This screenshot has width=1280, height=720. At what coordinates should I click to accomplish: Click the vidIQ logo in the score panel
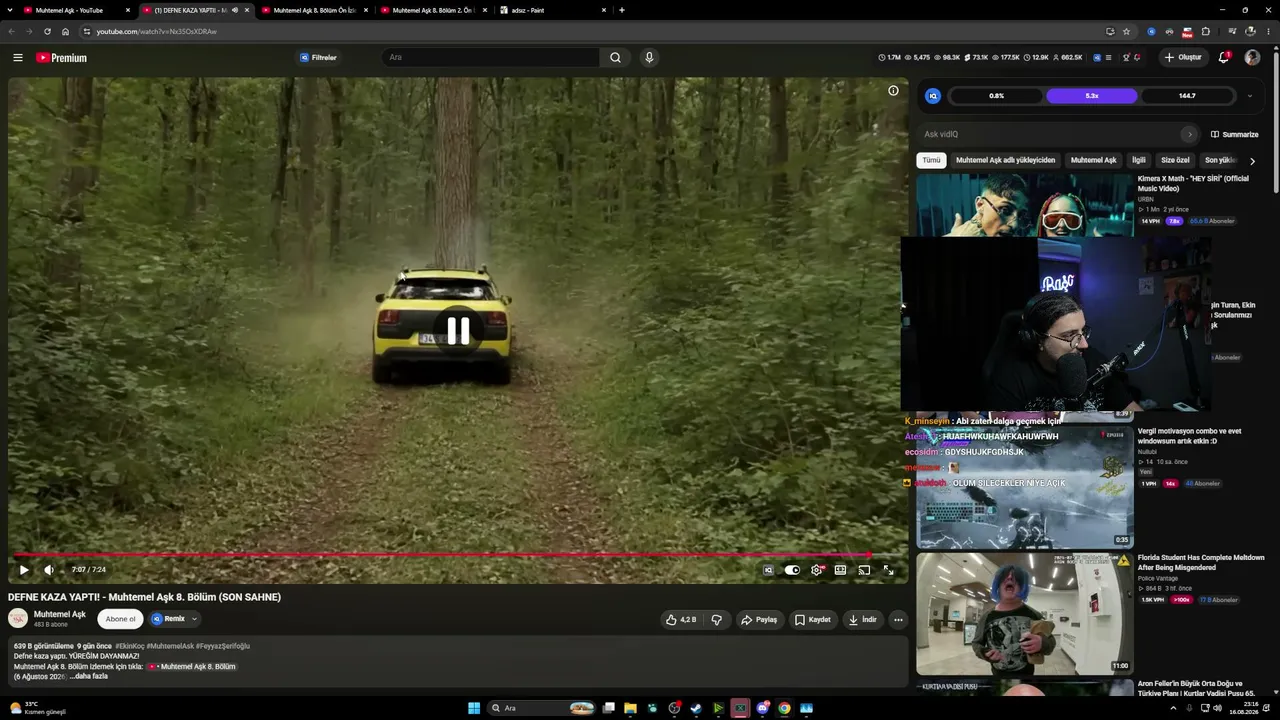(x=933, y=96)
